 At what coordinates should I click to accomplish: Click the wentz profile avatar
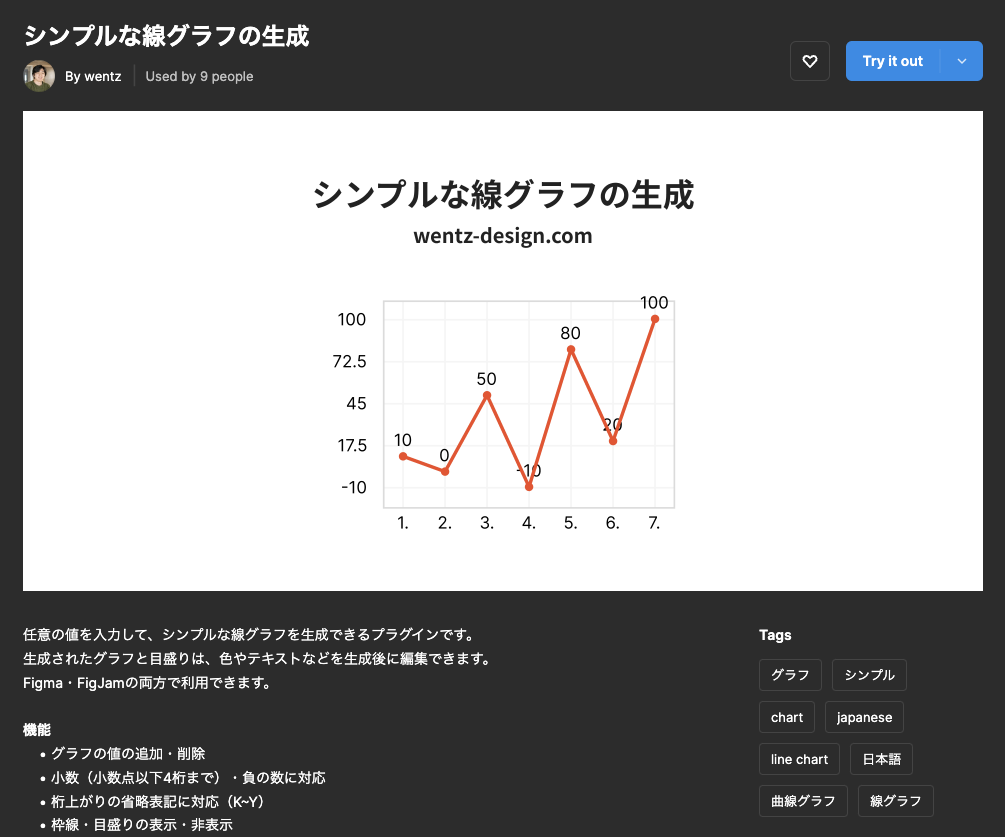(x=38, y=76)
